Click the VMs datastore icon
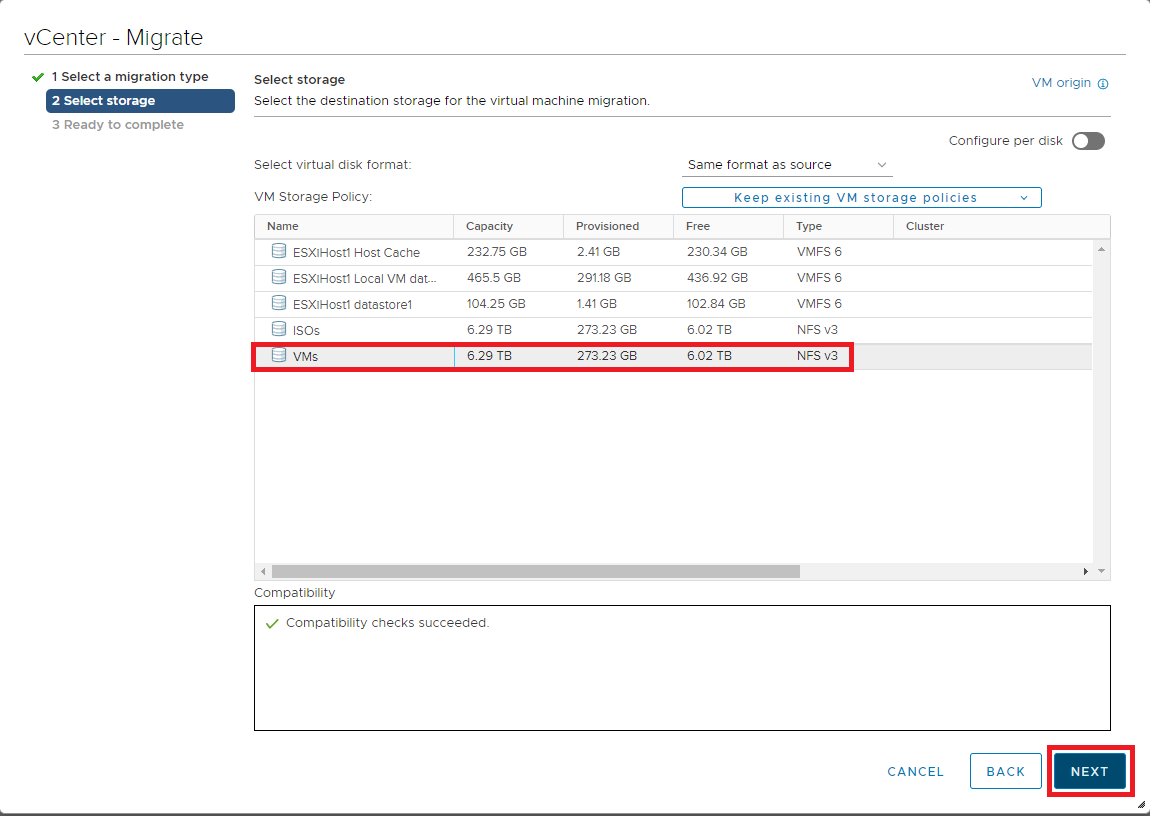1150x816 pixels. pos(279,355)
